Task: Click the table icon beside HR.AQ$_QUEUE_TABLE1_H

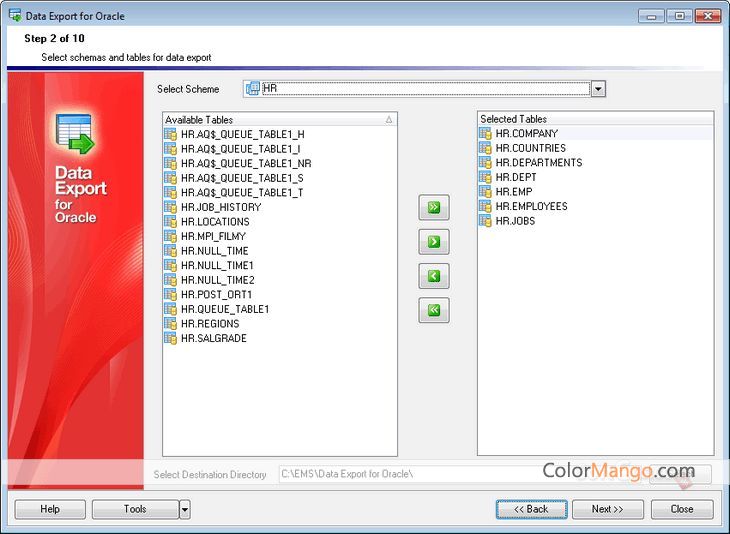Action: (170, 135)
